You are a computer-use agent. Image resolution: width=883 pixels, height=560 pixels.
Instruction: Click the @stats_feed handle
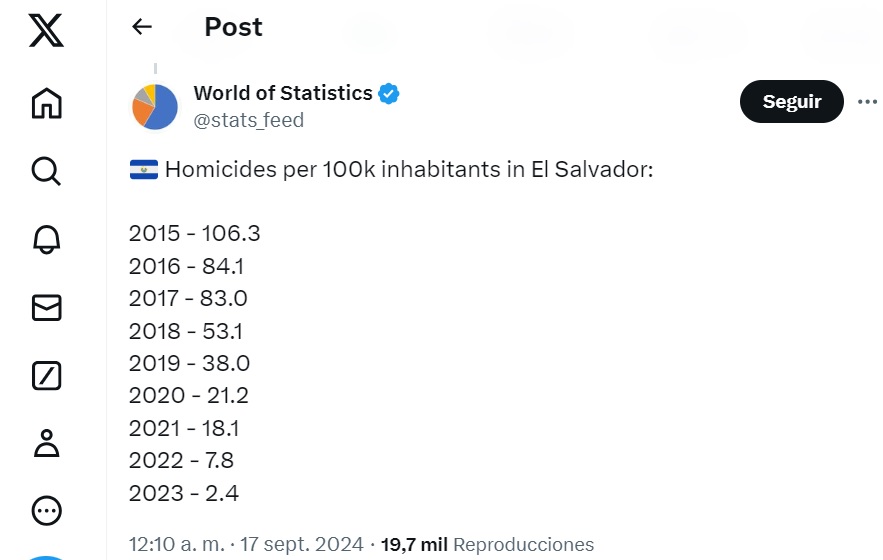tap(248, 120)
